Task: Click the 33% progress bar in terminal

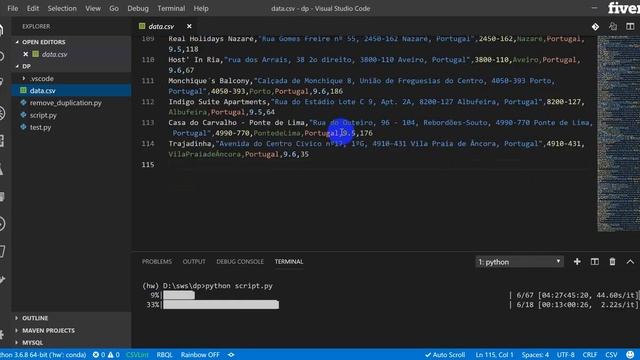Action: (221, 304)
